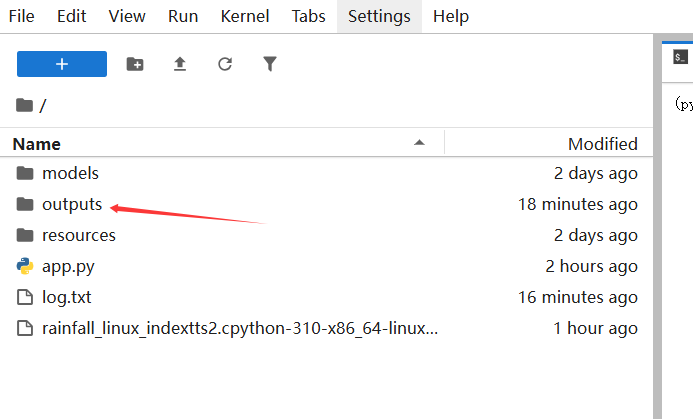Click the blue New Launcher plus button
The height and width of the screenshot is (419, 693).
(x=62, y=64)
